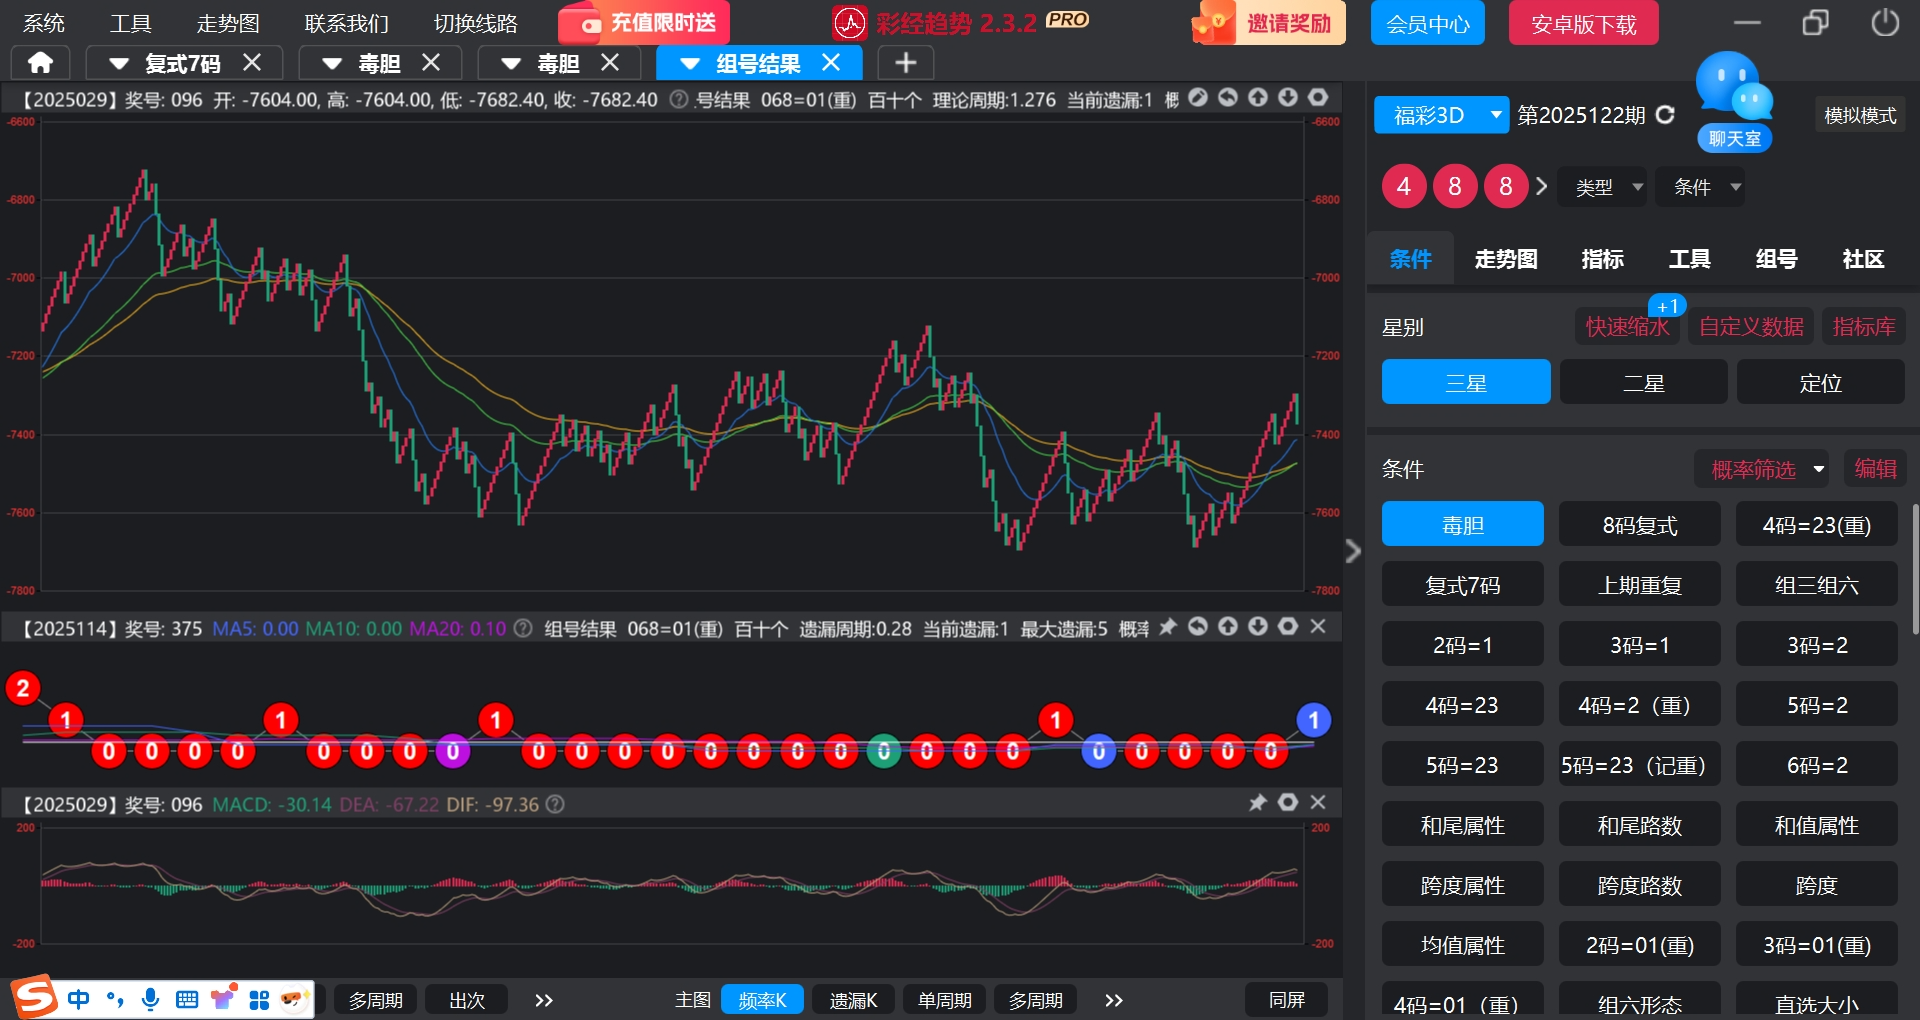The width and height of the screenshot is (1920, 1020).
Task: Close the MACD panel
Action: coord(1318,803)
